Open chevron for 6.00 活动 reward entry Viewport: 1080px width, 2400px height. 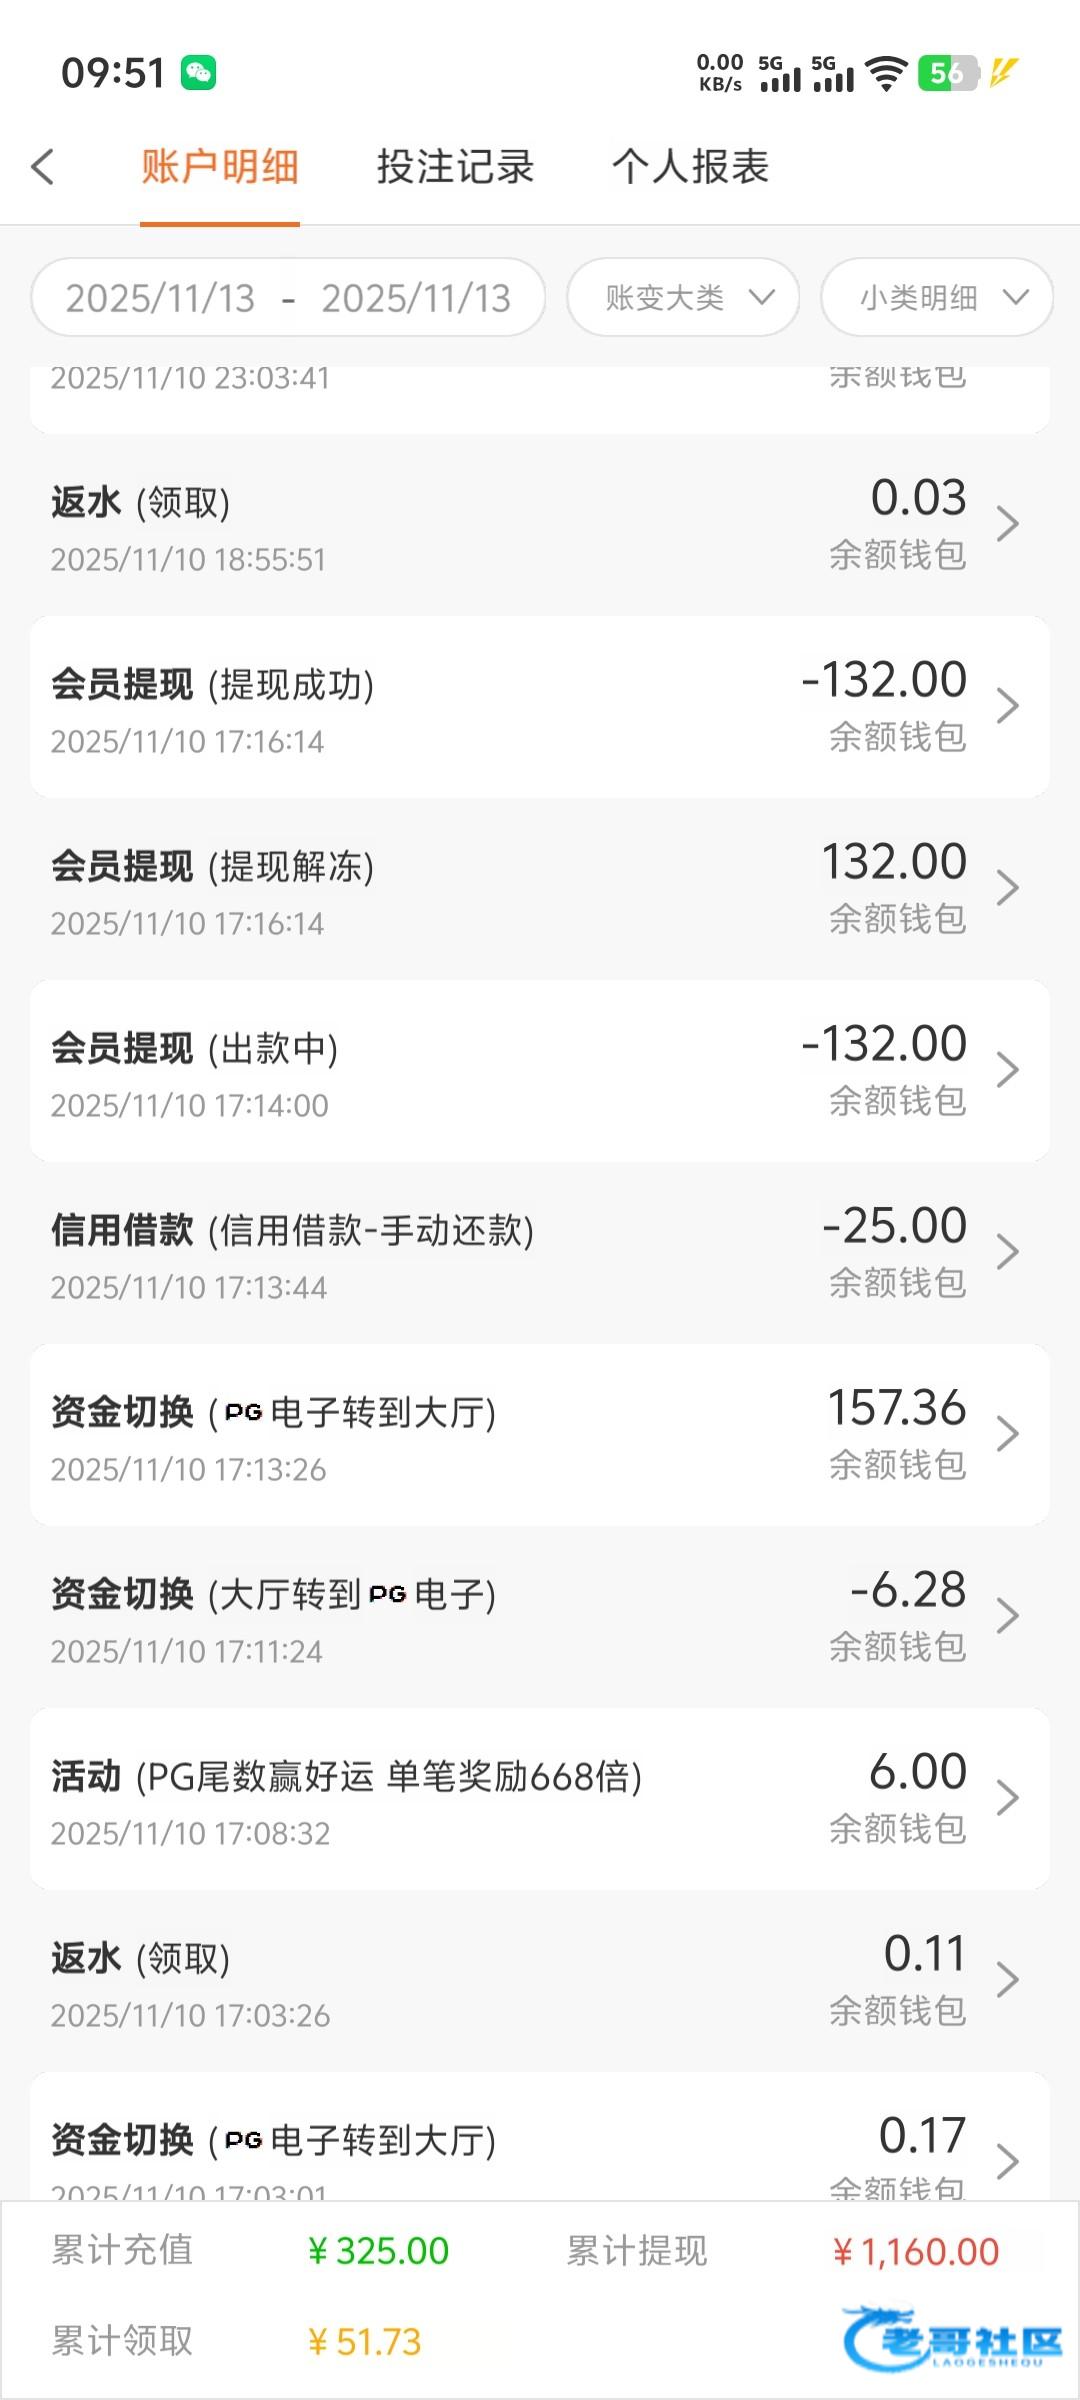coord(1007,1798)
